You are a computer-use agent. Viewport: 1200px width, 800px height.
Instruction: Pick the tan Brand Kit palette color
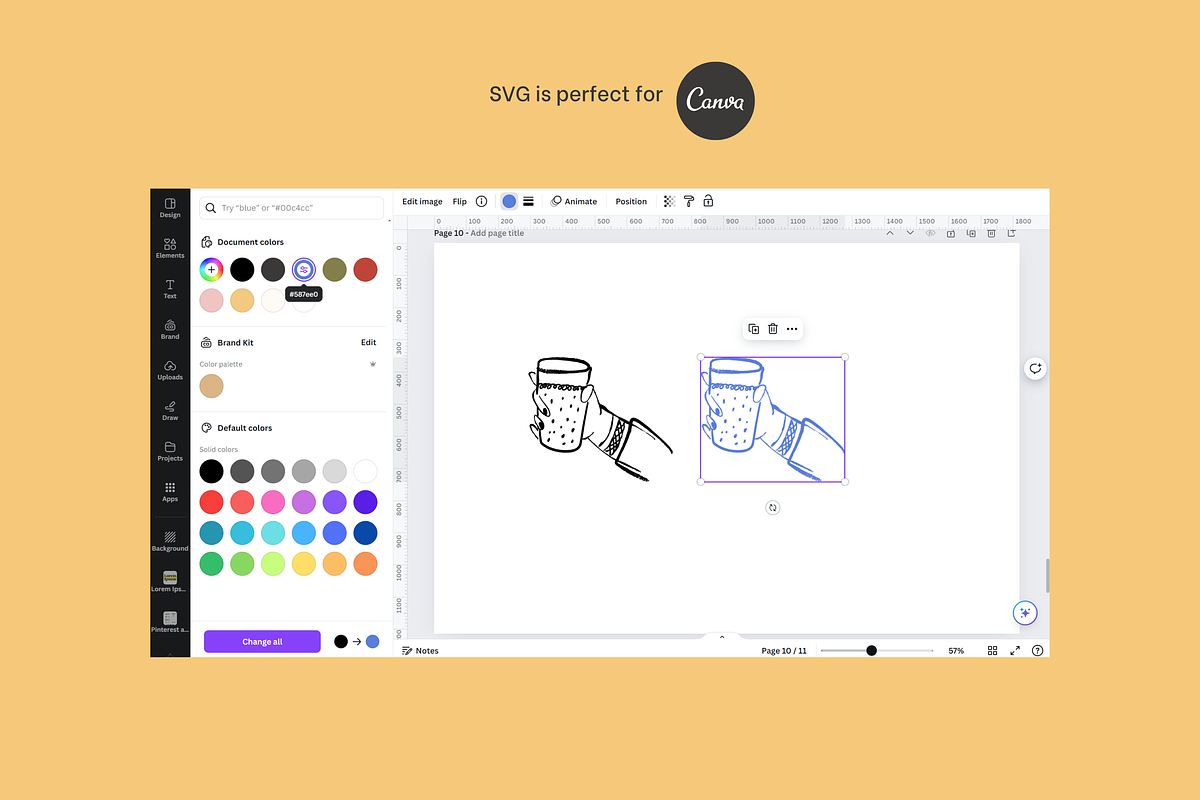[x=211, y=386]
